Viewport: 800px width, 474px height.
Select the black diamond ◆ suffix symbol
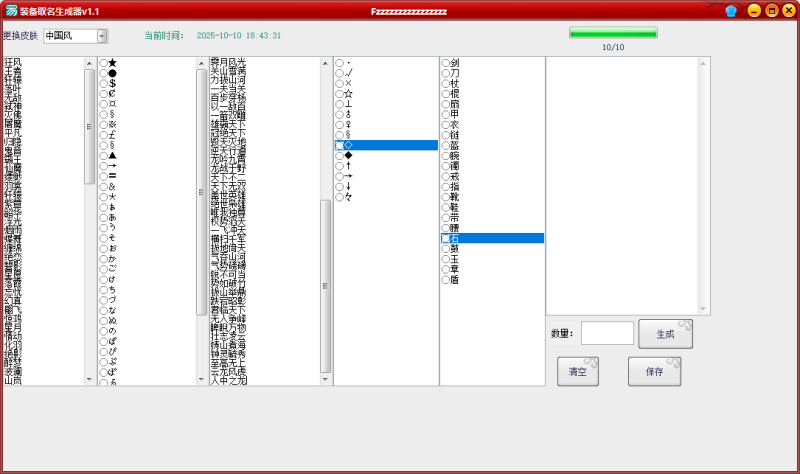pos(340,155)
